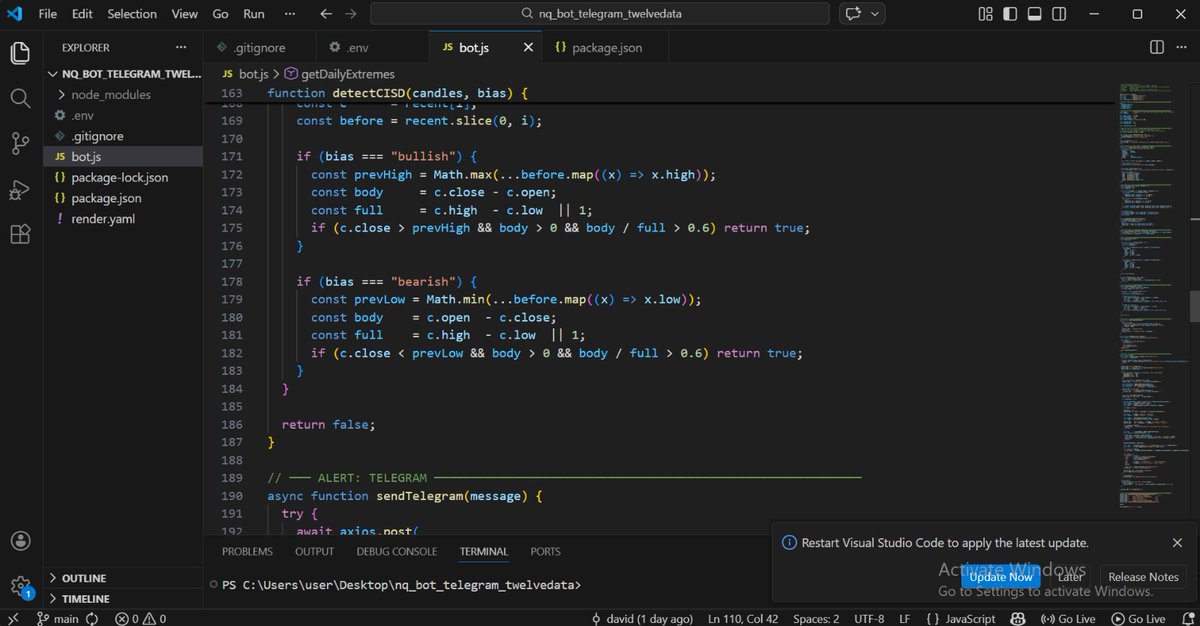The width and height of the screenshot is (1200, 626).
Task: Toggle the bottom panel visibility
Action: point(1036,13)
